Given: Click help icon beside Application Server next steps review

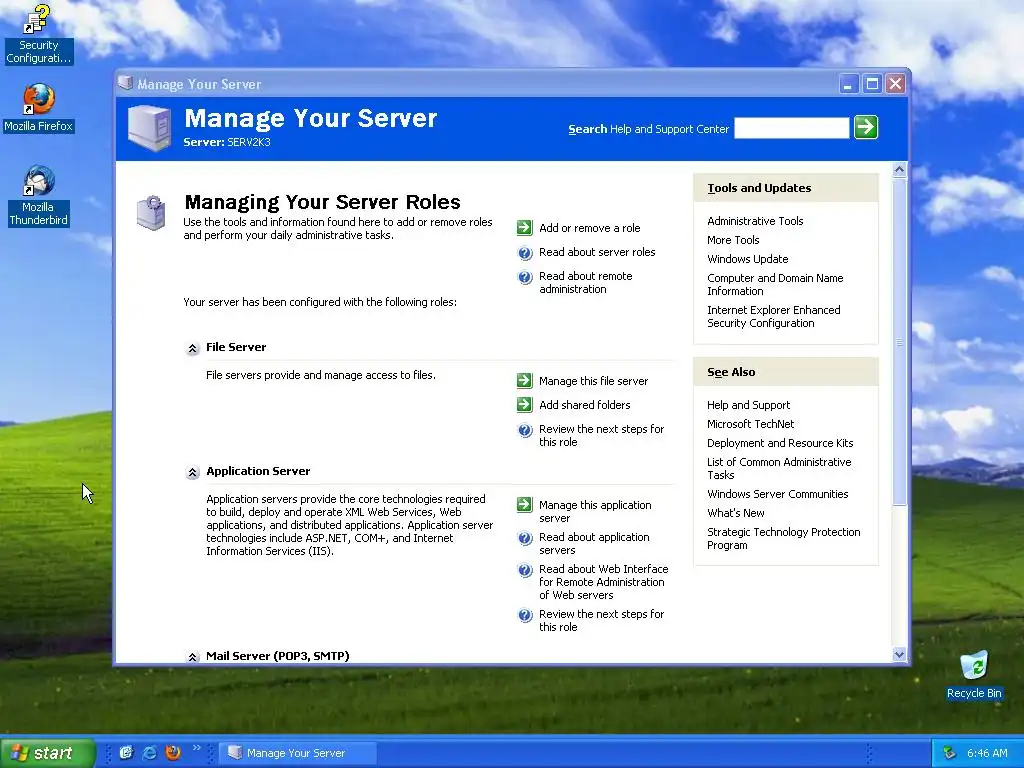Looking at the screenshot, I should [x=525, y=615].
